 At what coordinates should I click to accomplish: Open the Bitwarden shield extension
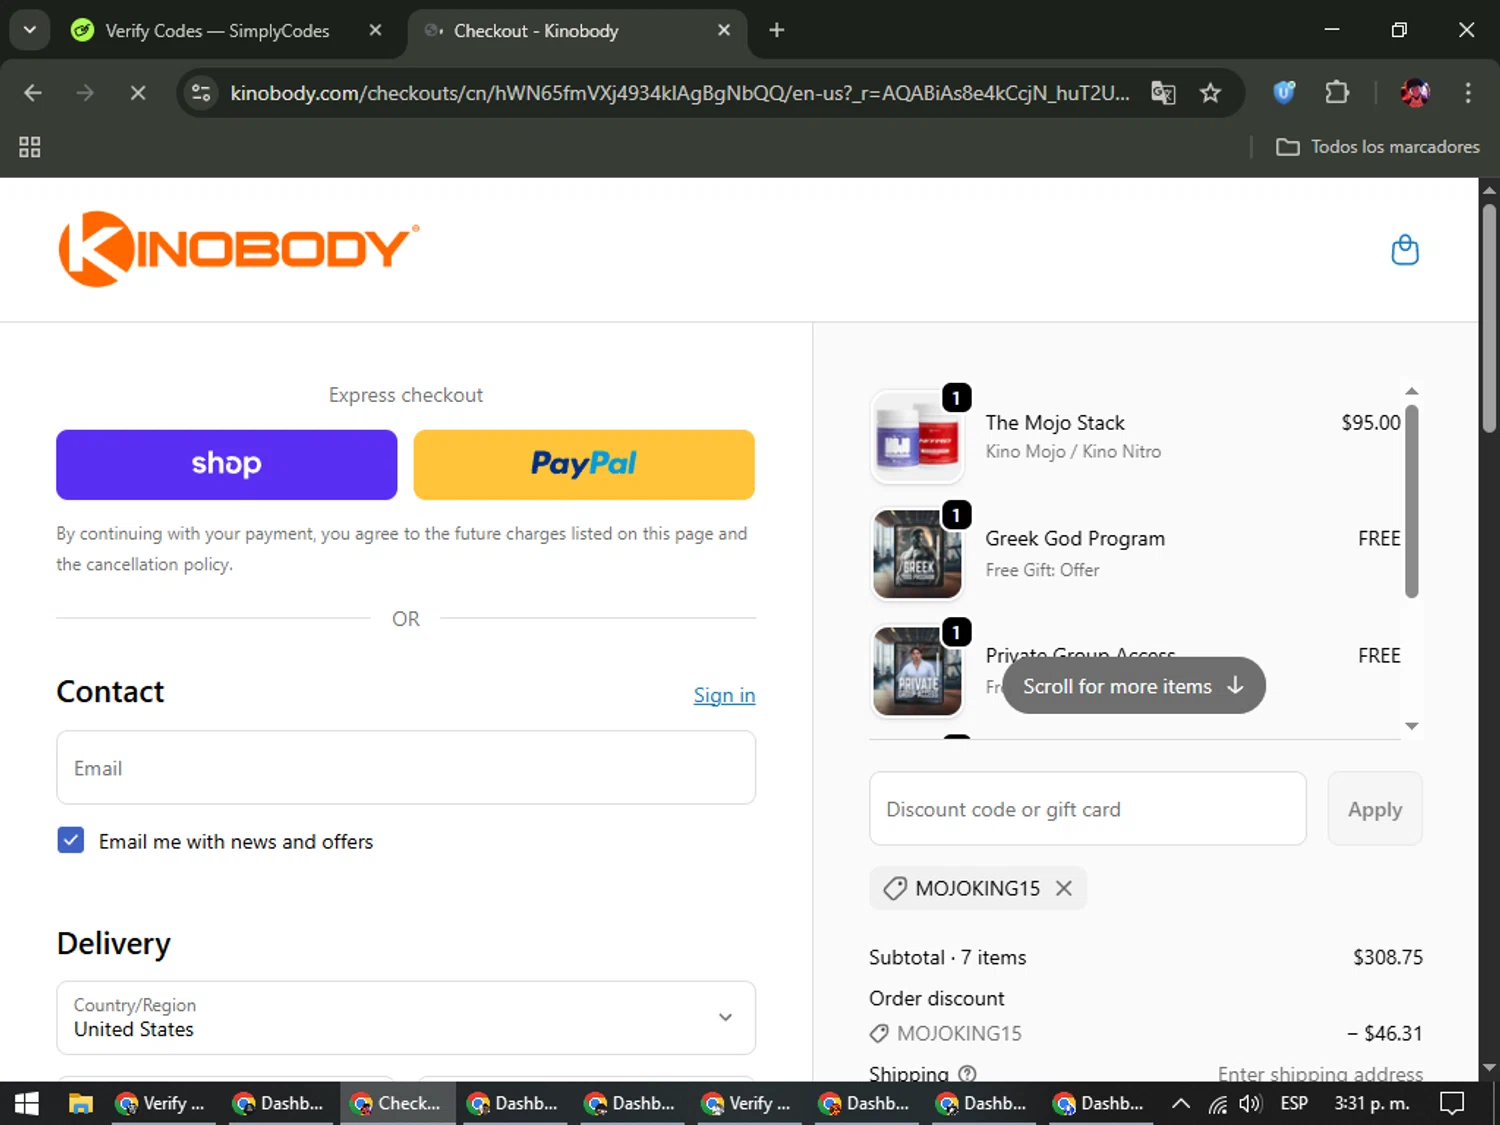(1284, 93)
